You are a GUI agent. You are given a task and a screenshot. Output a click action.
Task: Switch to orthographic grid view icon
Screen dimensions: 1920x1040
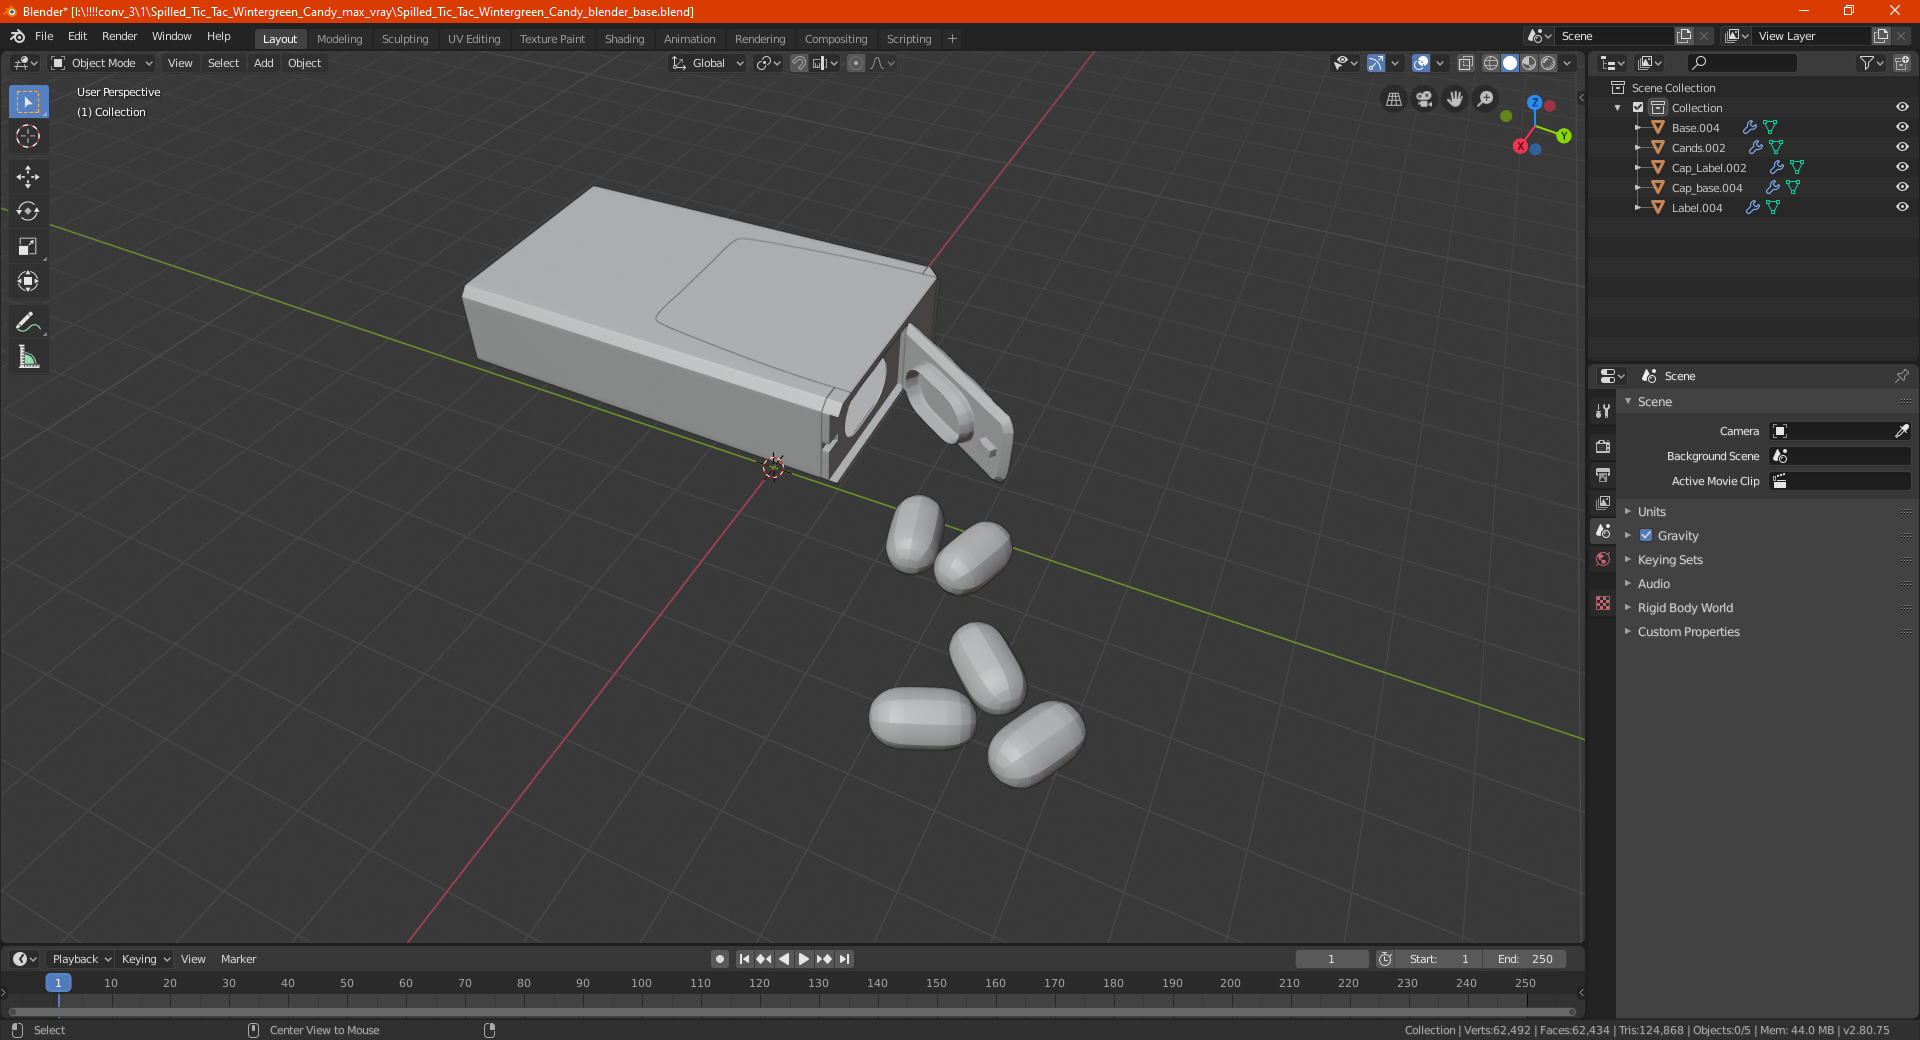pos(1393,99)
